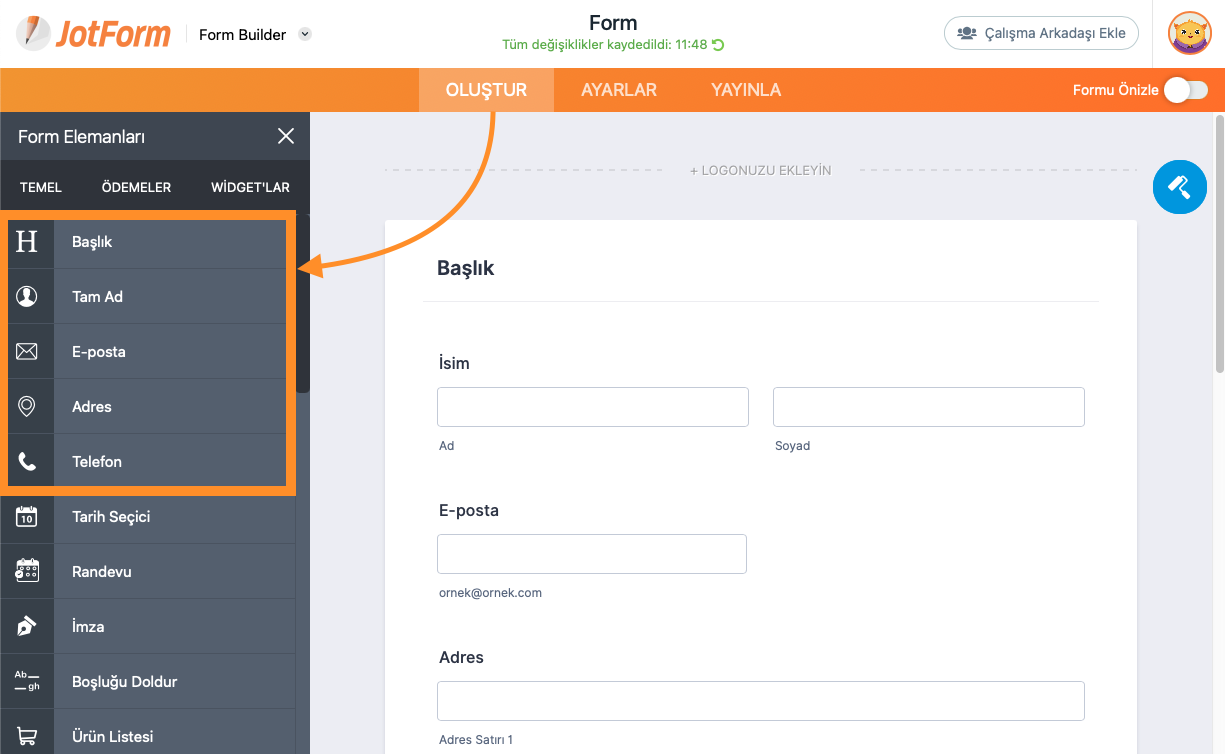
Task: Switch to the AYARLAR tab
Action: click(619, 90)
